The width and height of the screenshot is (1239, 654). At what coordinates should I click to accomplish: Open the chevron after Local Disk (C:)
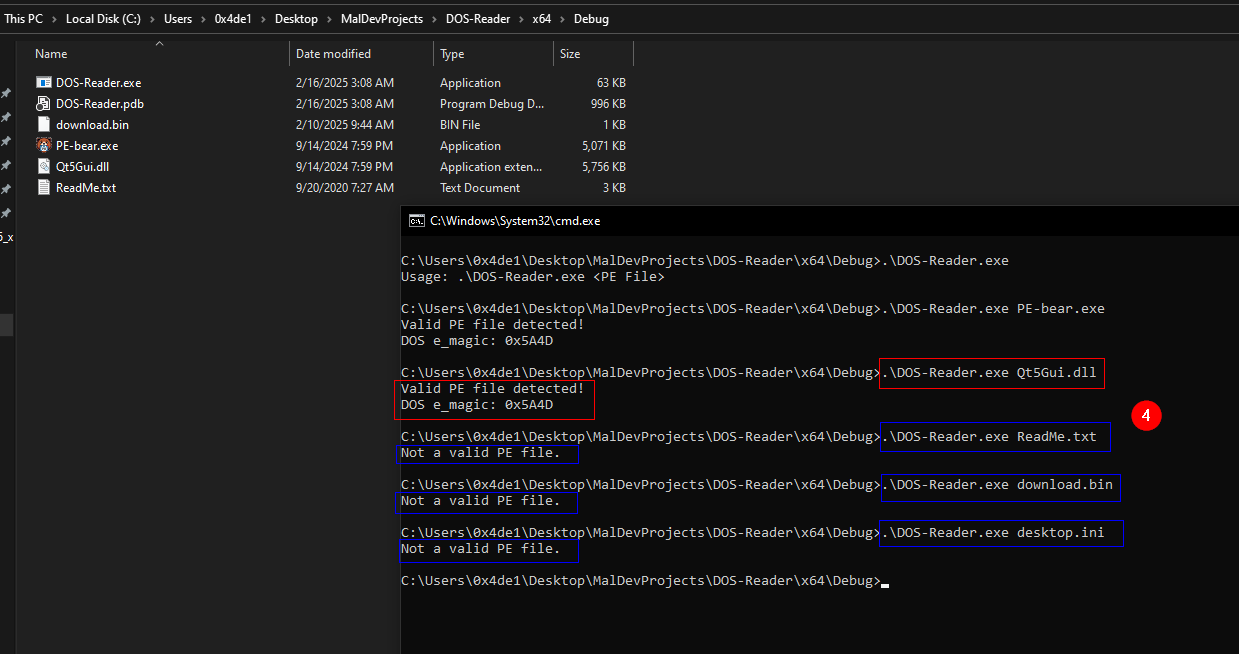tap(153, 19)
